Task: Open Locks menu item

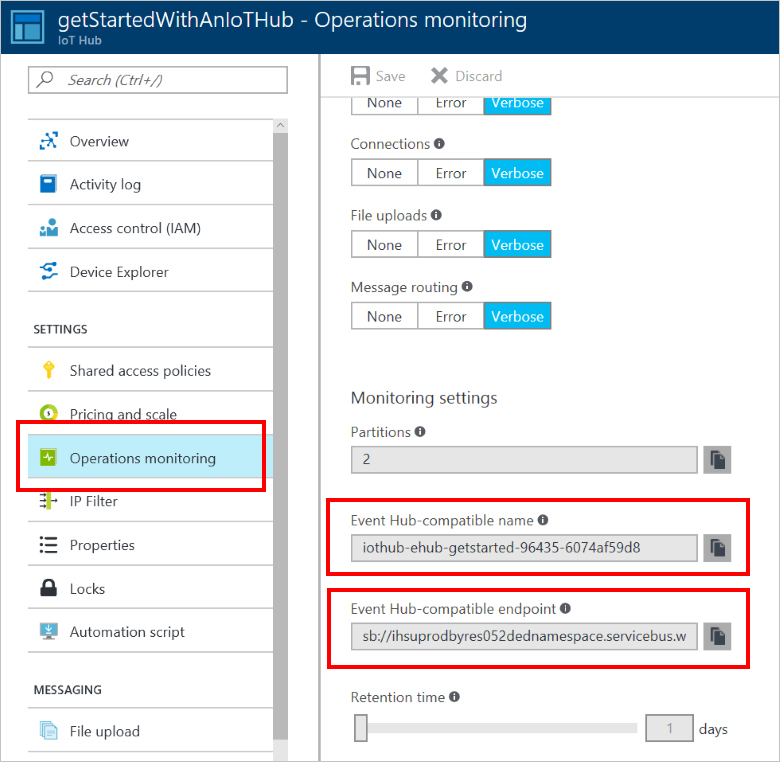Action: point(150,588)
